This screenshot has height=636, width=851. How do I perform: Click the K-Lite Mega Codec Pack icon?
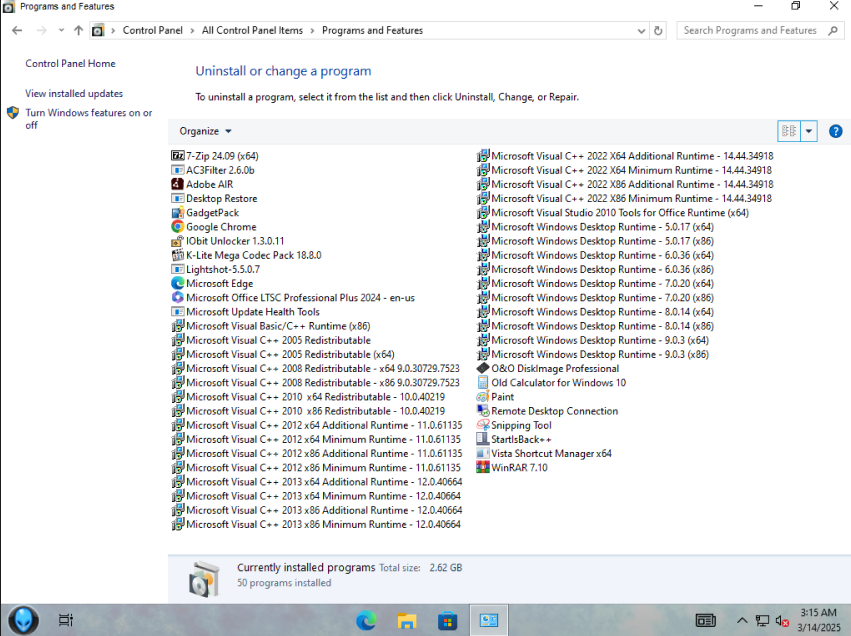(177, 255)
